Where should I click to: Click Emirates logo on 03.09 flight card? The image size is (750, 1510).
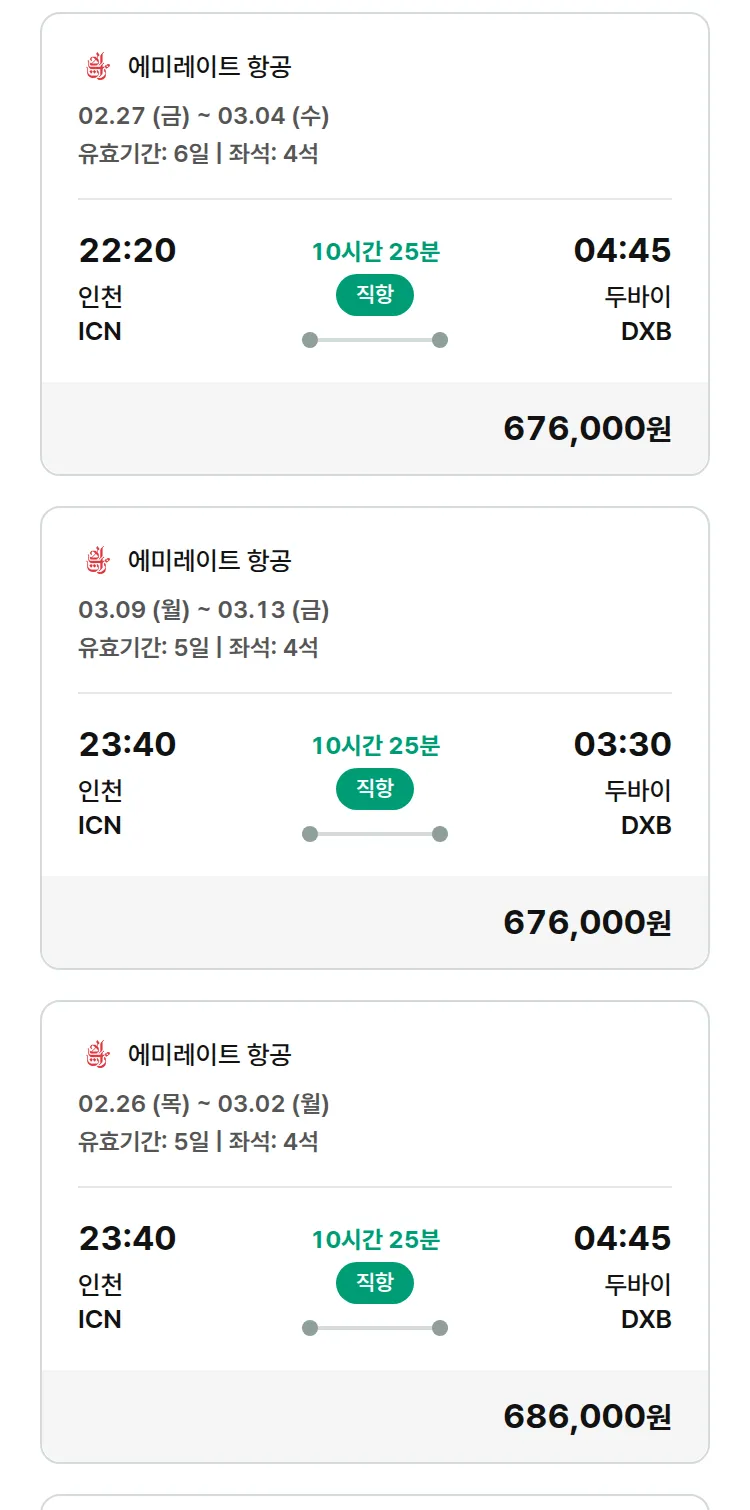(96, 561)
